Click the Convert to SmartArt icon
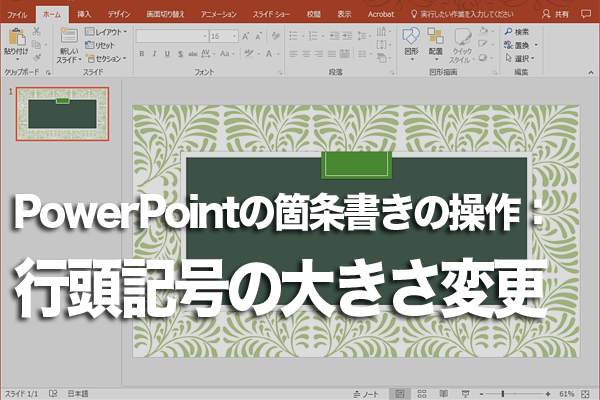 tap(383, 58)
